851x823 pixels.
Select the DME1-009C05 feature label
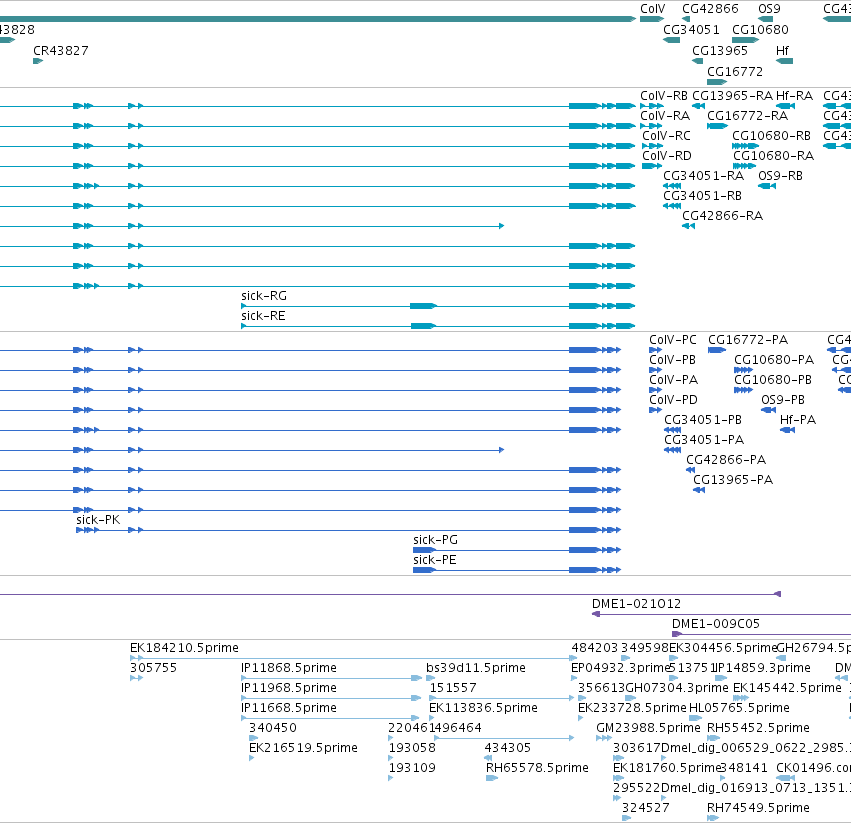pyautogui.click(x=715, y=624)
